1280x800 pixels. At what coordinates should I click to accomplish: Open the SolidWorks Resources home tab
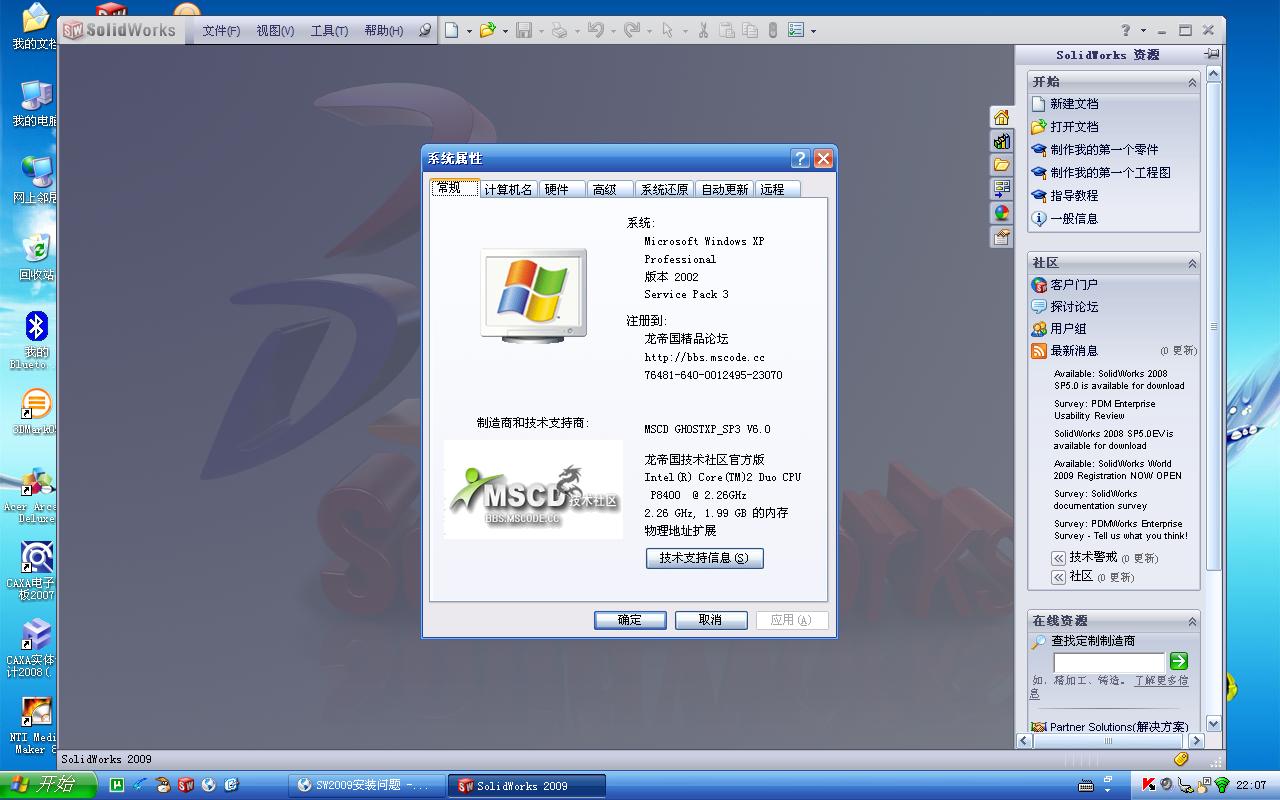click(1001, 117)
